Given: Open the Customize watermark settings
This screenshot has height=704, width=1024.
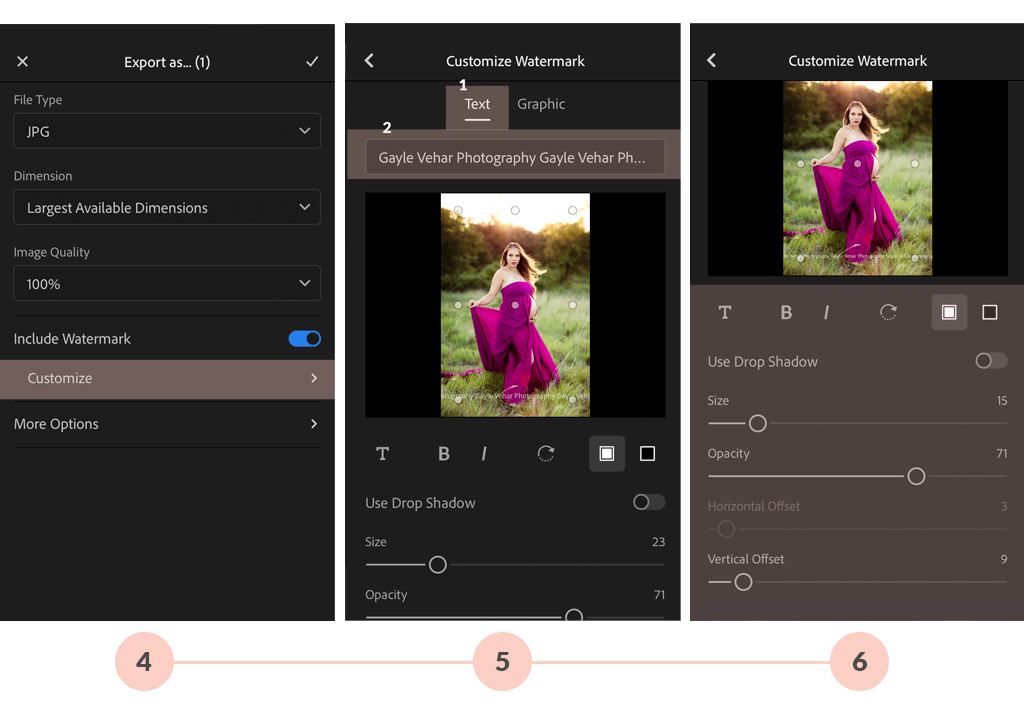Looking at the screenshot, I should [x=166, y=379].
